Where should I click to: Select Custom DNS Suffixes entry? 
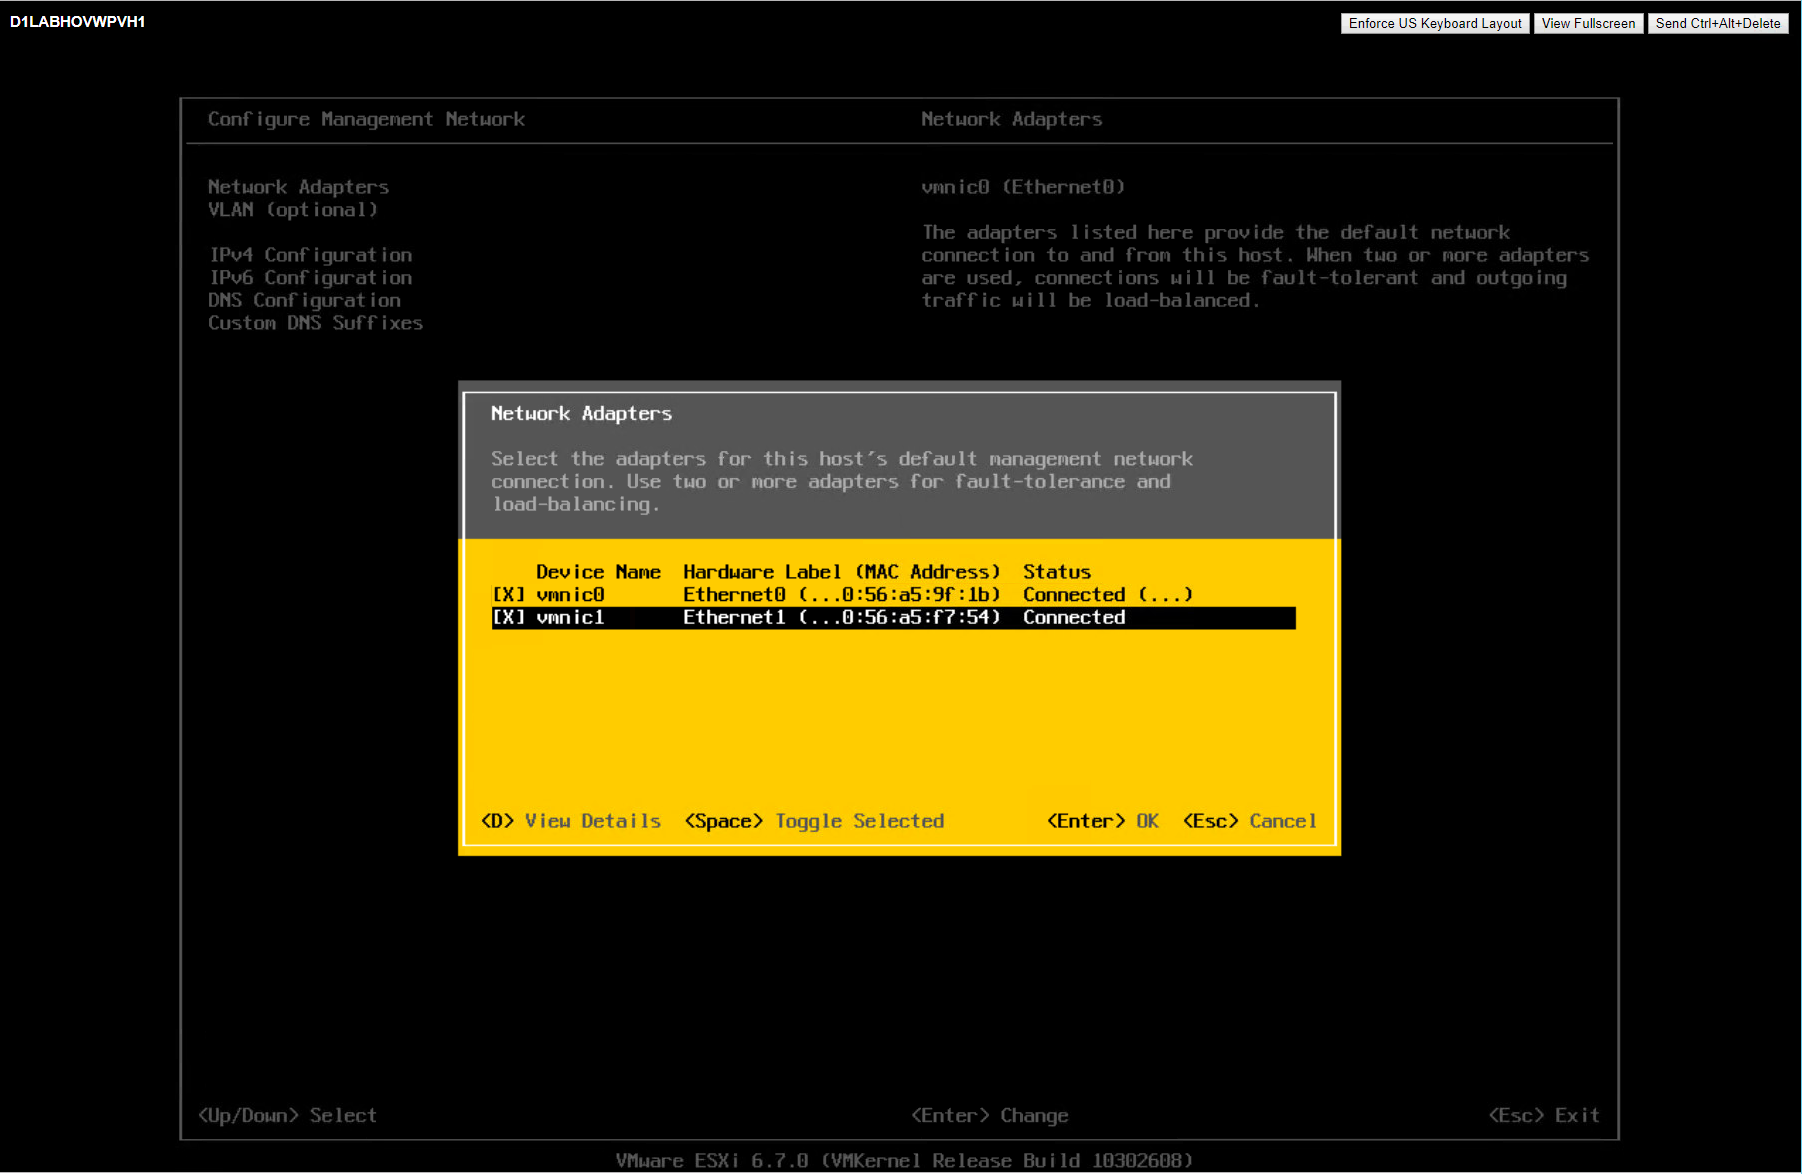pos(315,323)
